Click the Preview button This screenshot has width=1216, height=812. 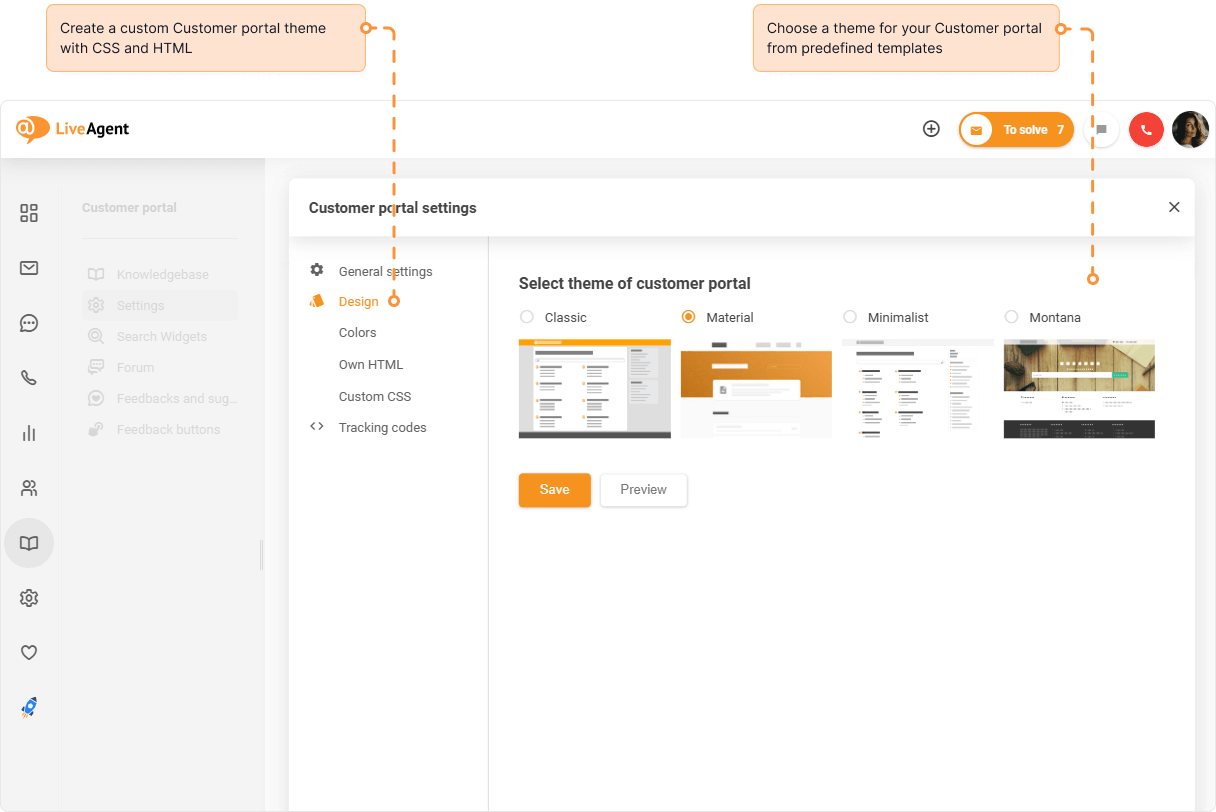click(x=643, y=490)
